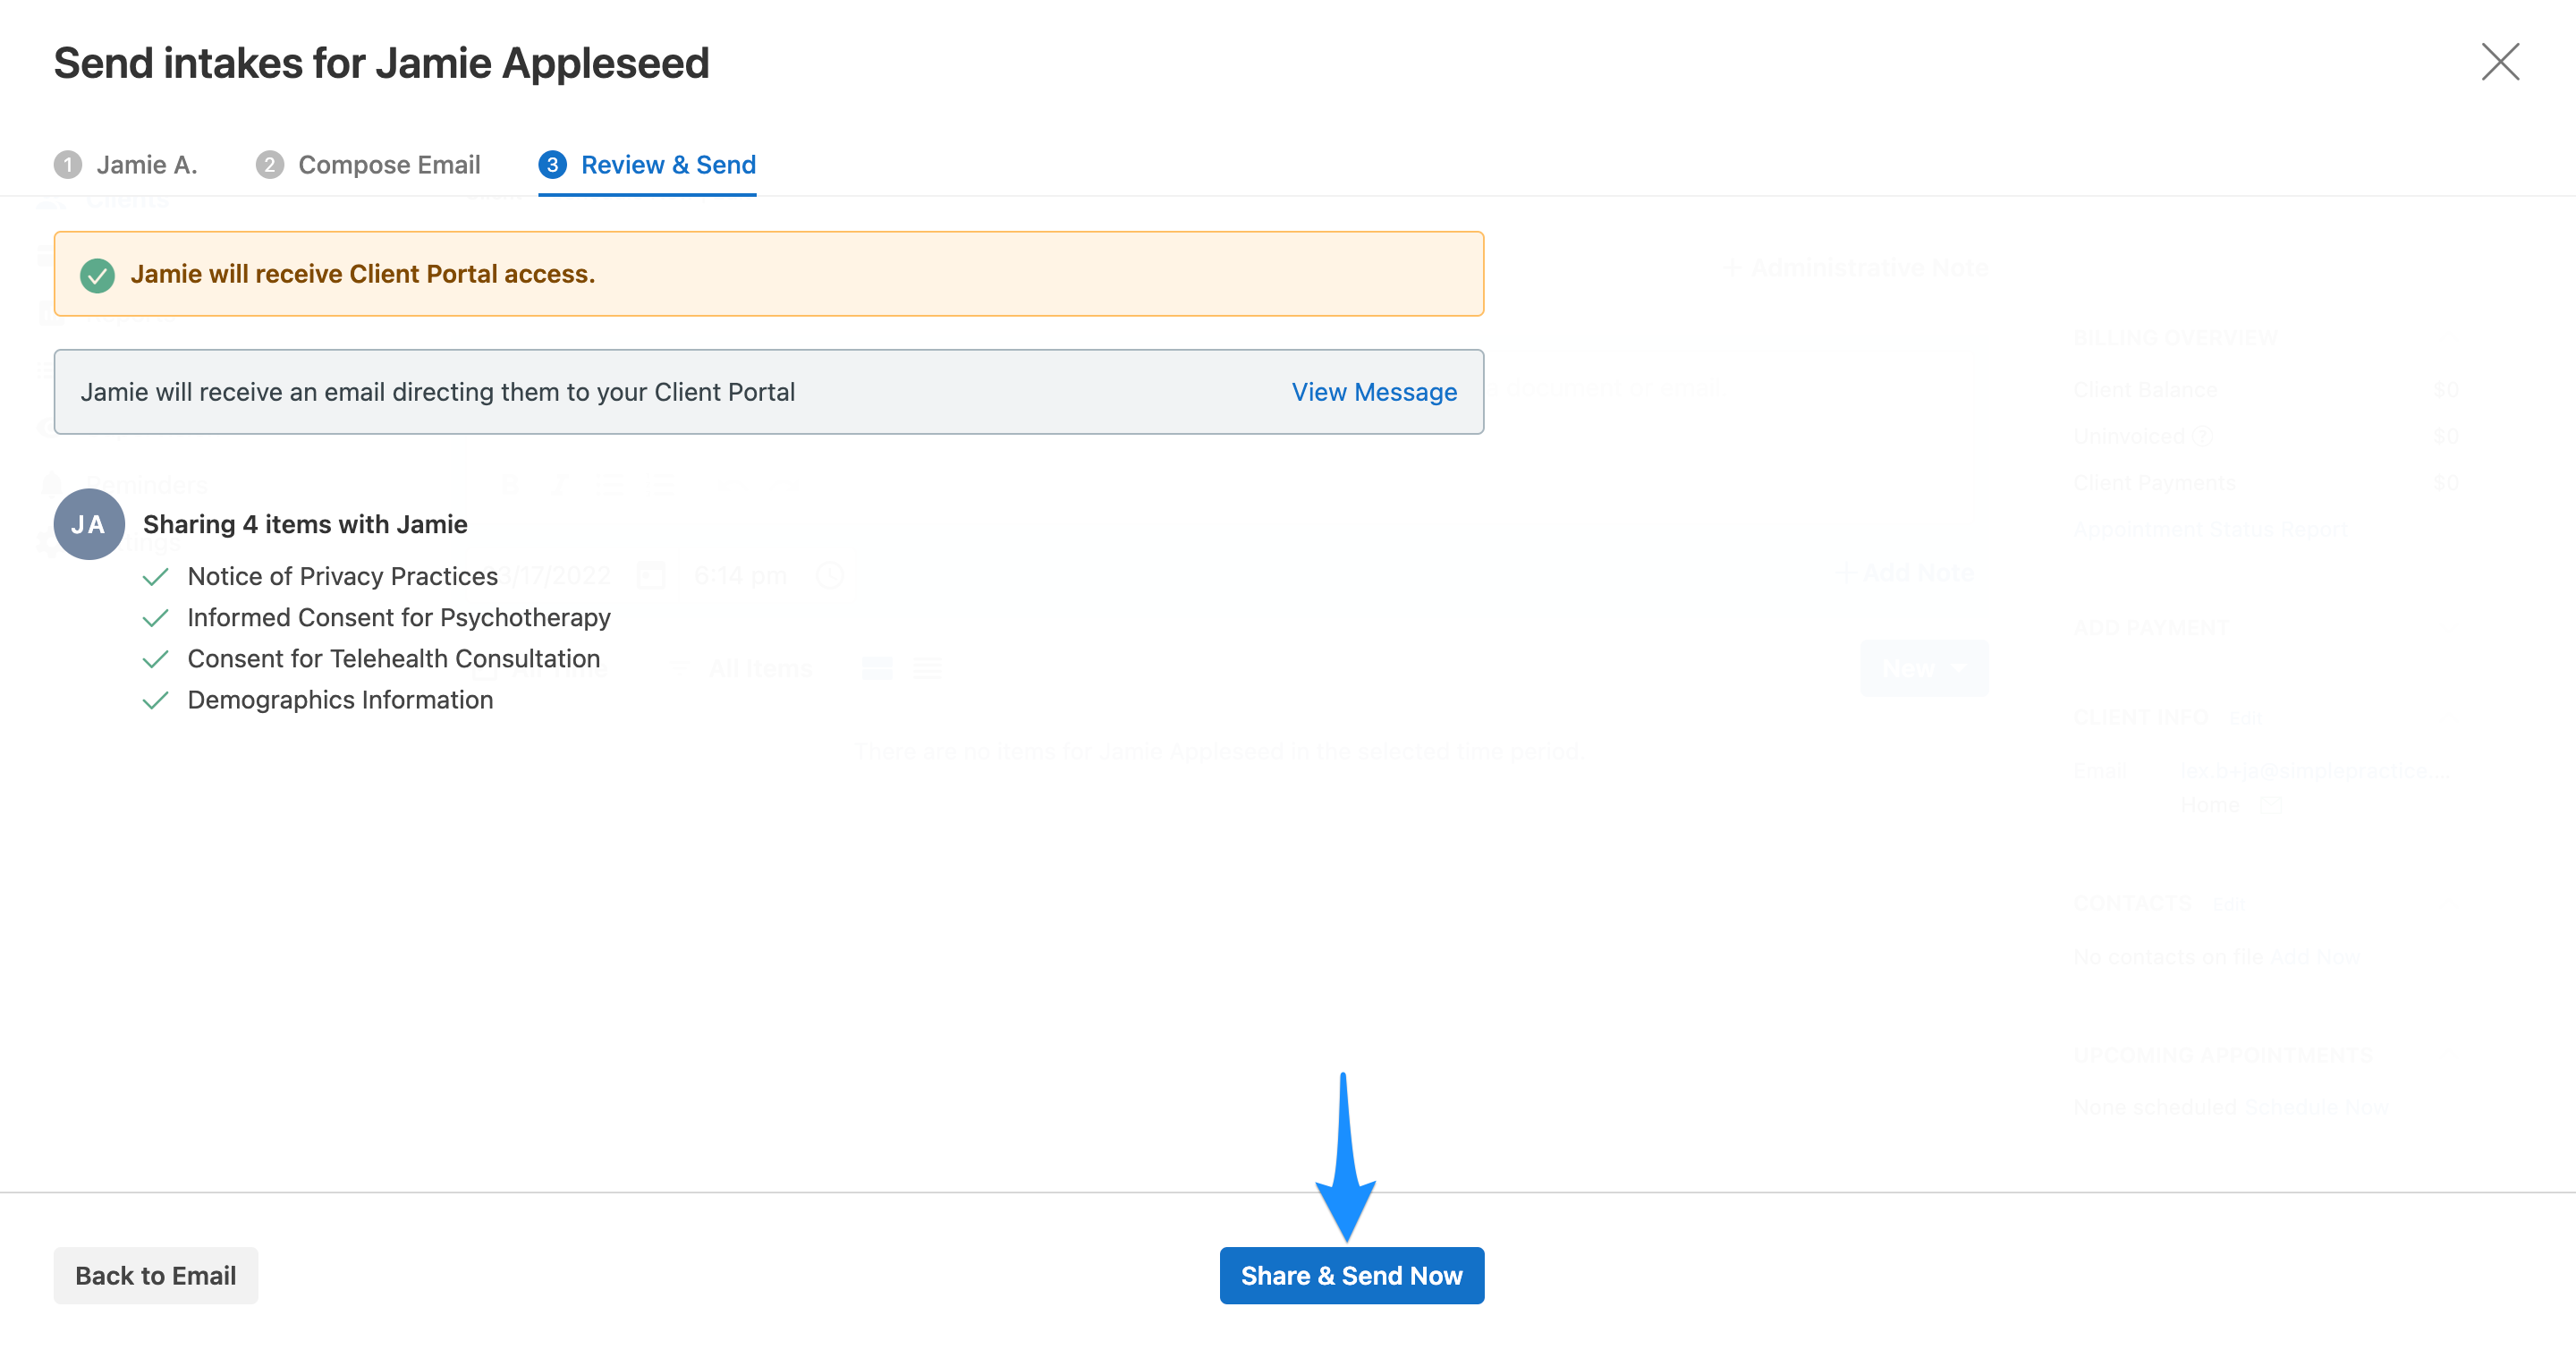Click the 'Jamie will receive Client Portal access' banner text
The image size is (2576, 1358).
[x=363, y=274]
